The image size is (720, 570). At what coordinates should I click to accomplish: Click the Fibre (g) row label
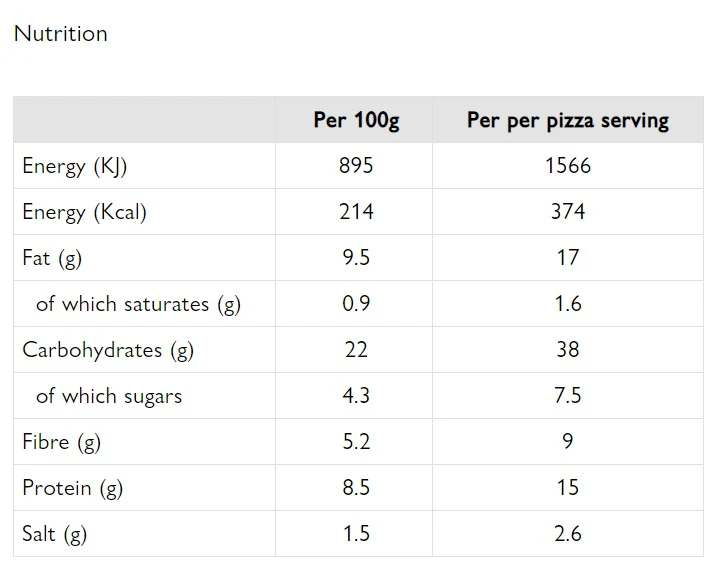point(62,442)
